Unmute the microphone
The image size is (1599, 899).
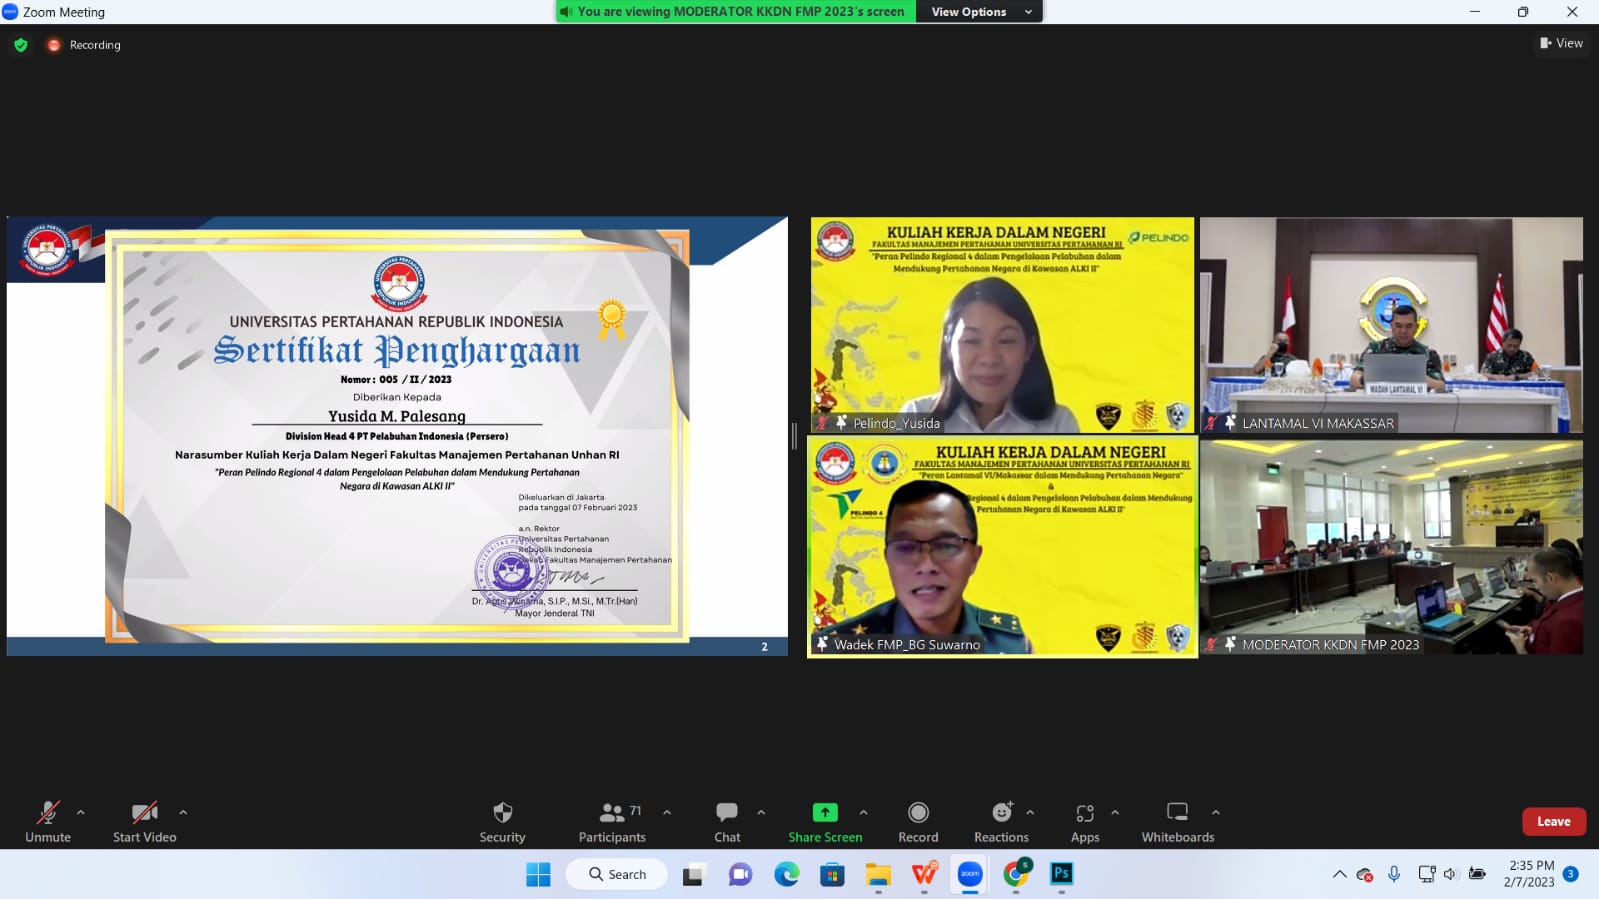48,822
